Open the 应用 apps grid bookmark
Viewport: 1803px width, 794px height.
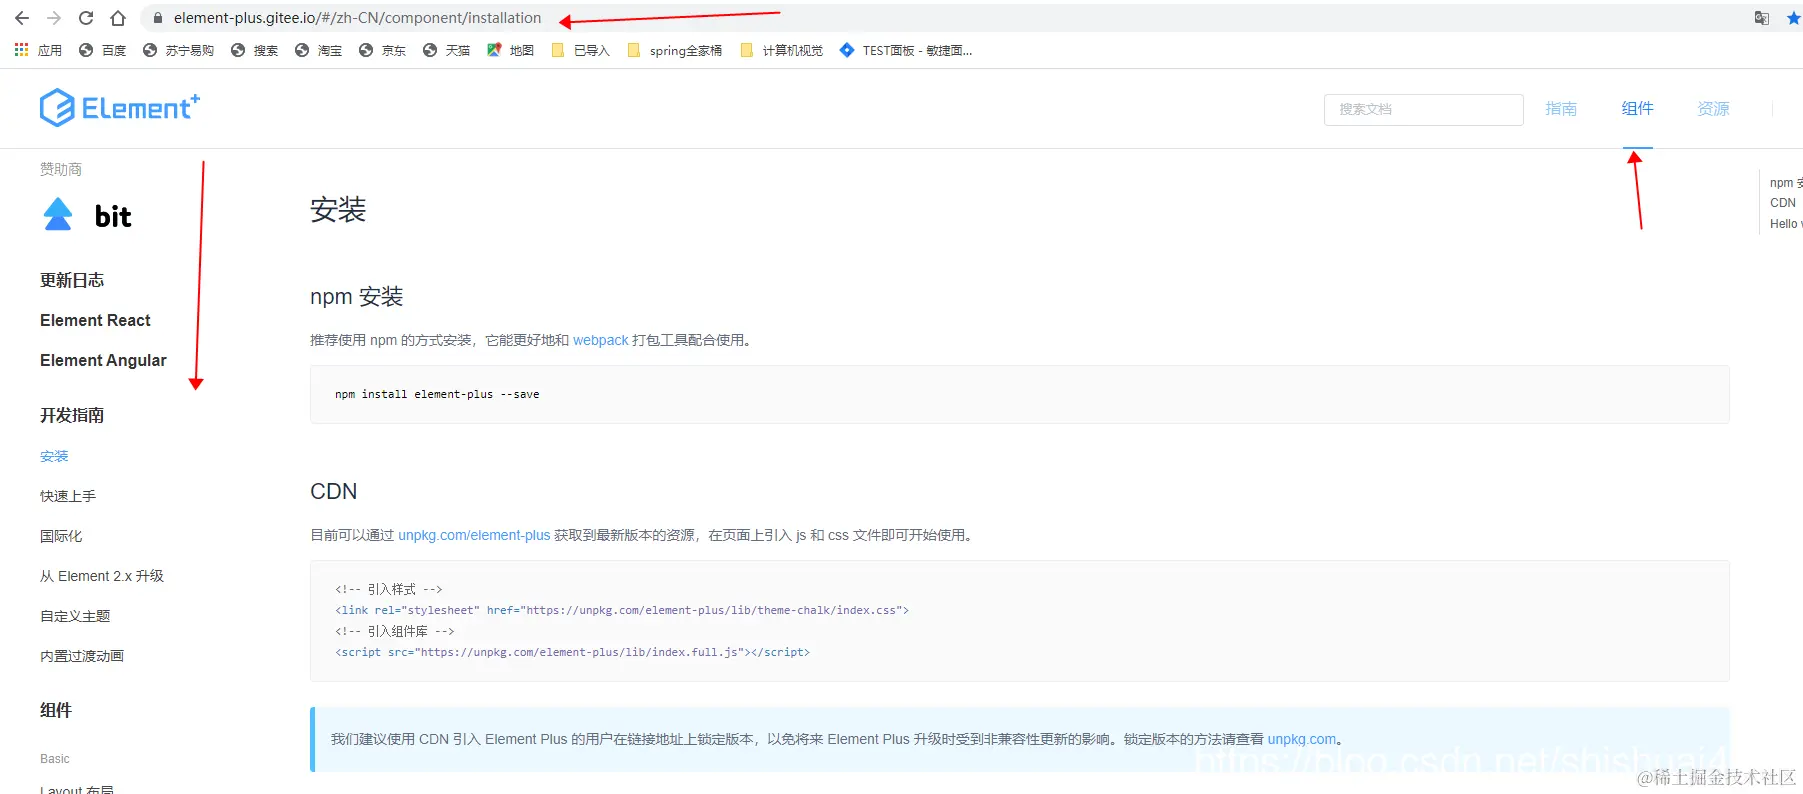coord(38,50)
